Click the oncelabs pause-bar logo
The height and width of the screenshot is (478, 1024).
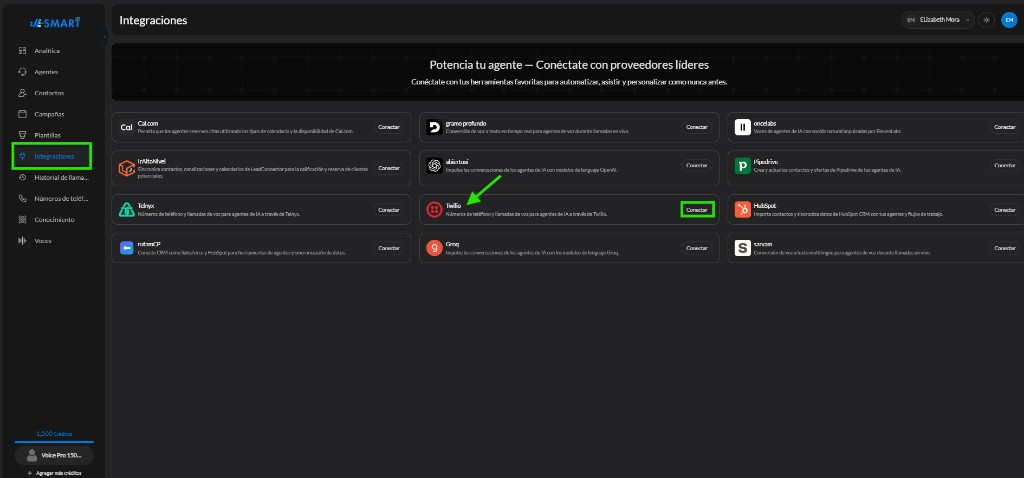pos(743,127)
